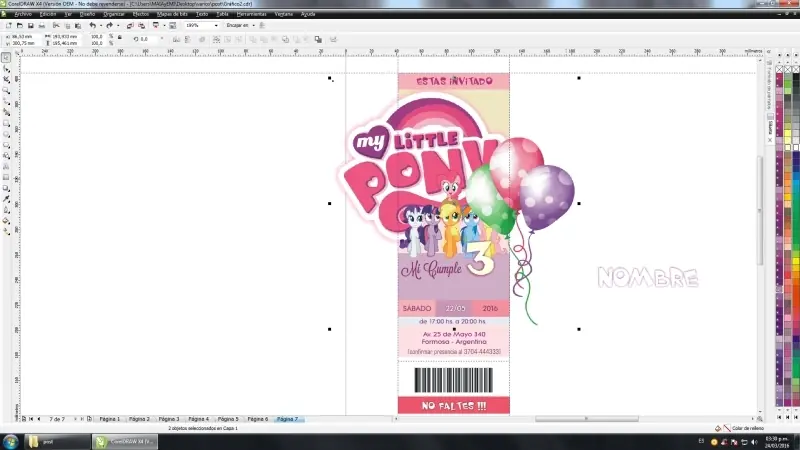The width and height of the screenshot is (800, 450).
Task: Open the Mapas de bits menu
Action: [x=172, y=14]
